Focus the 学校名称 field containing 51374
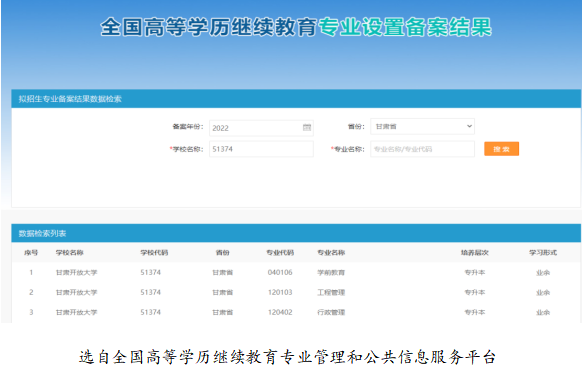 (x=261, y=149)
